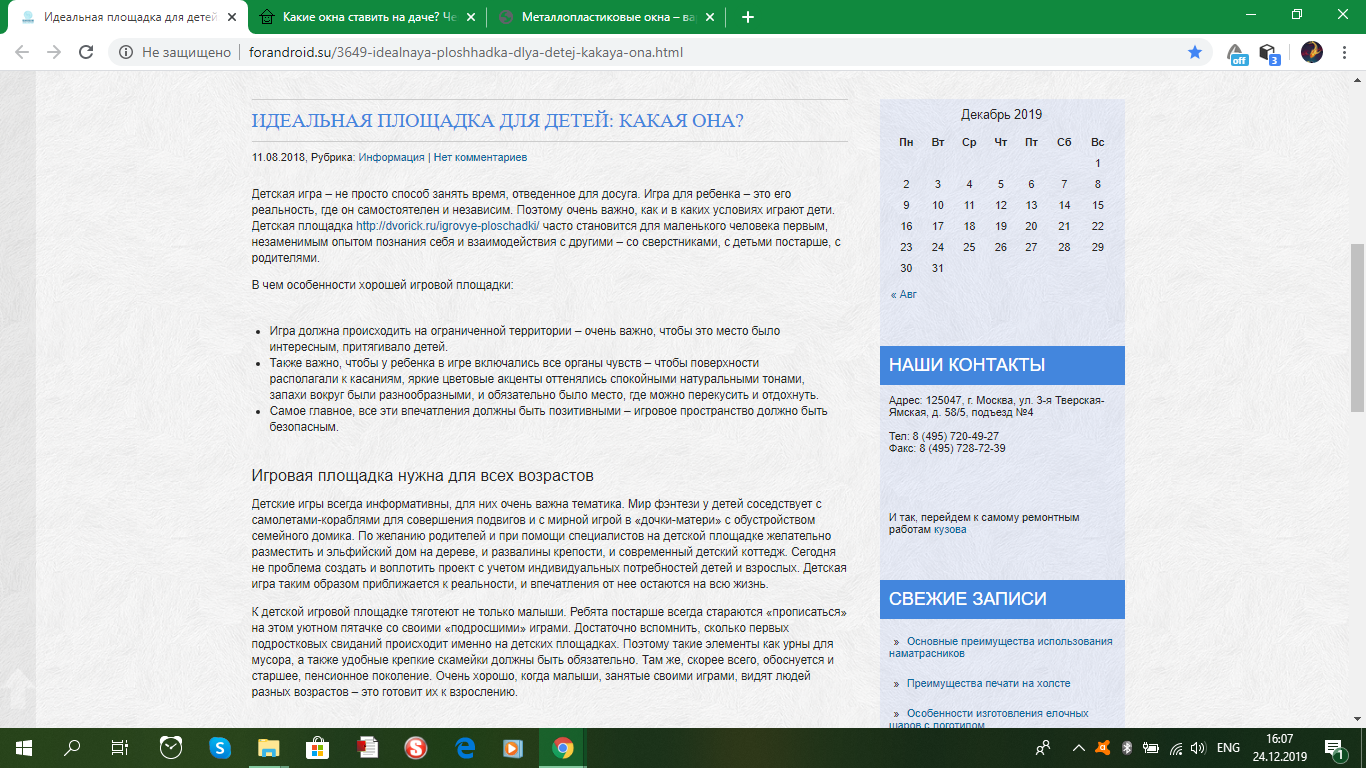
Task: Open 'Особенности изготовления елочных шаров' post
Action: tap(990, 719)
